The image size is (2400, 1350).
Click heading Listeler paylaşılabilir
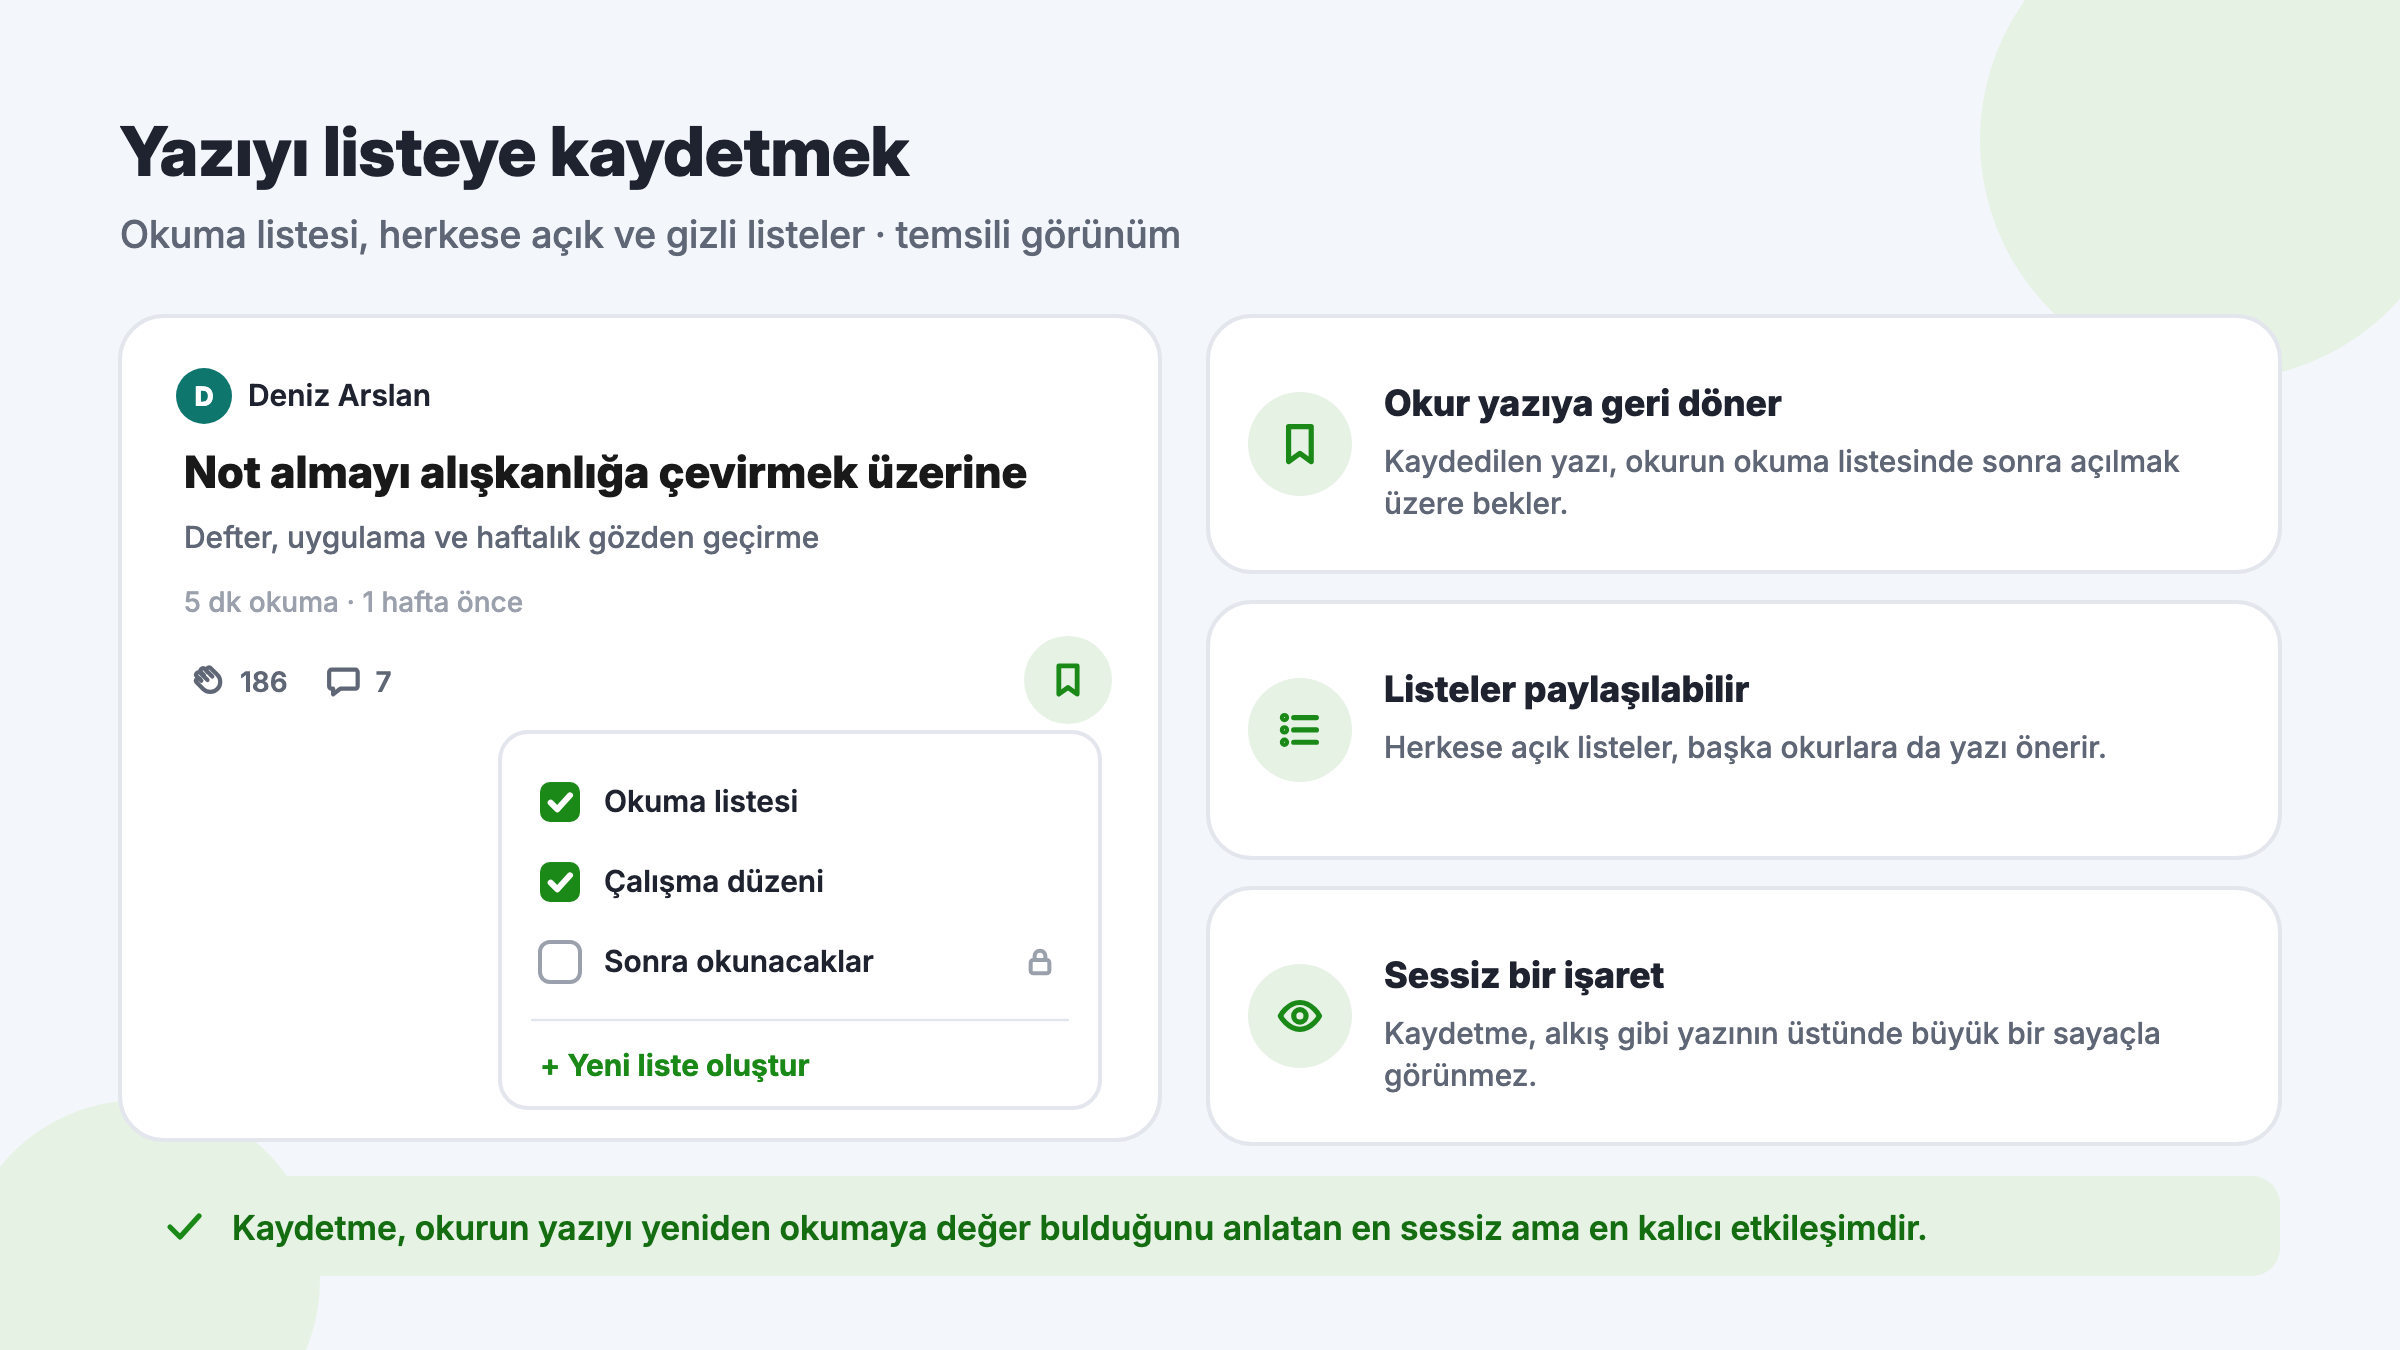(x=1566, y=690)
